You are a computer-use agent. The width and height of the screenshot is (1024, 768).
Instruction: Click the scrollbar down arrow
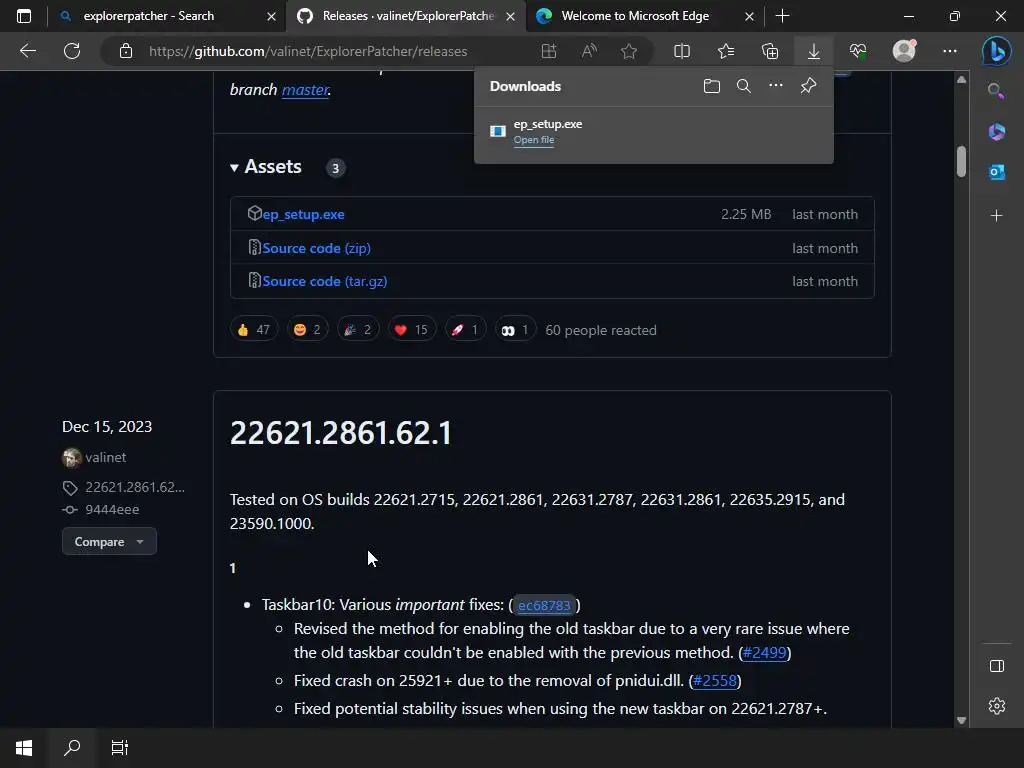(961, 720)
